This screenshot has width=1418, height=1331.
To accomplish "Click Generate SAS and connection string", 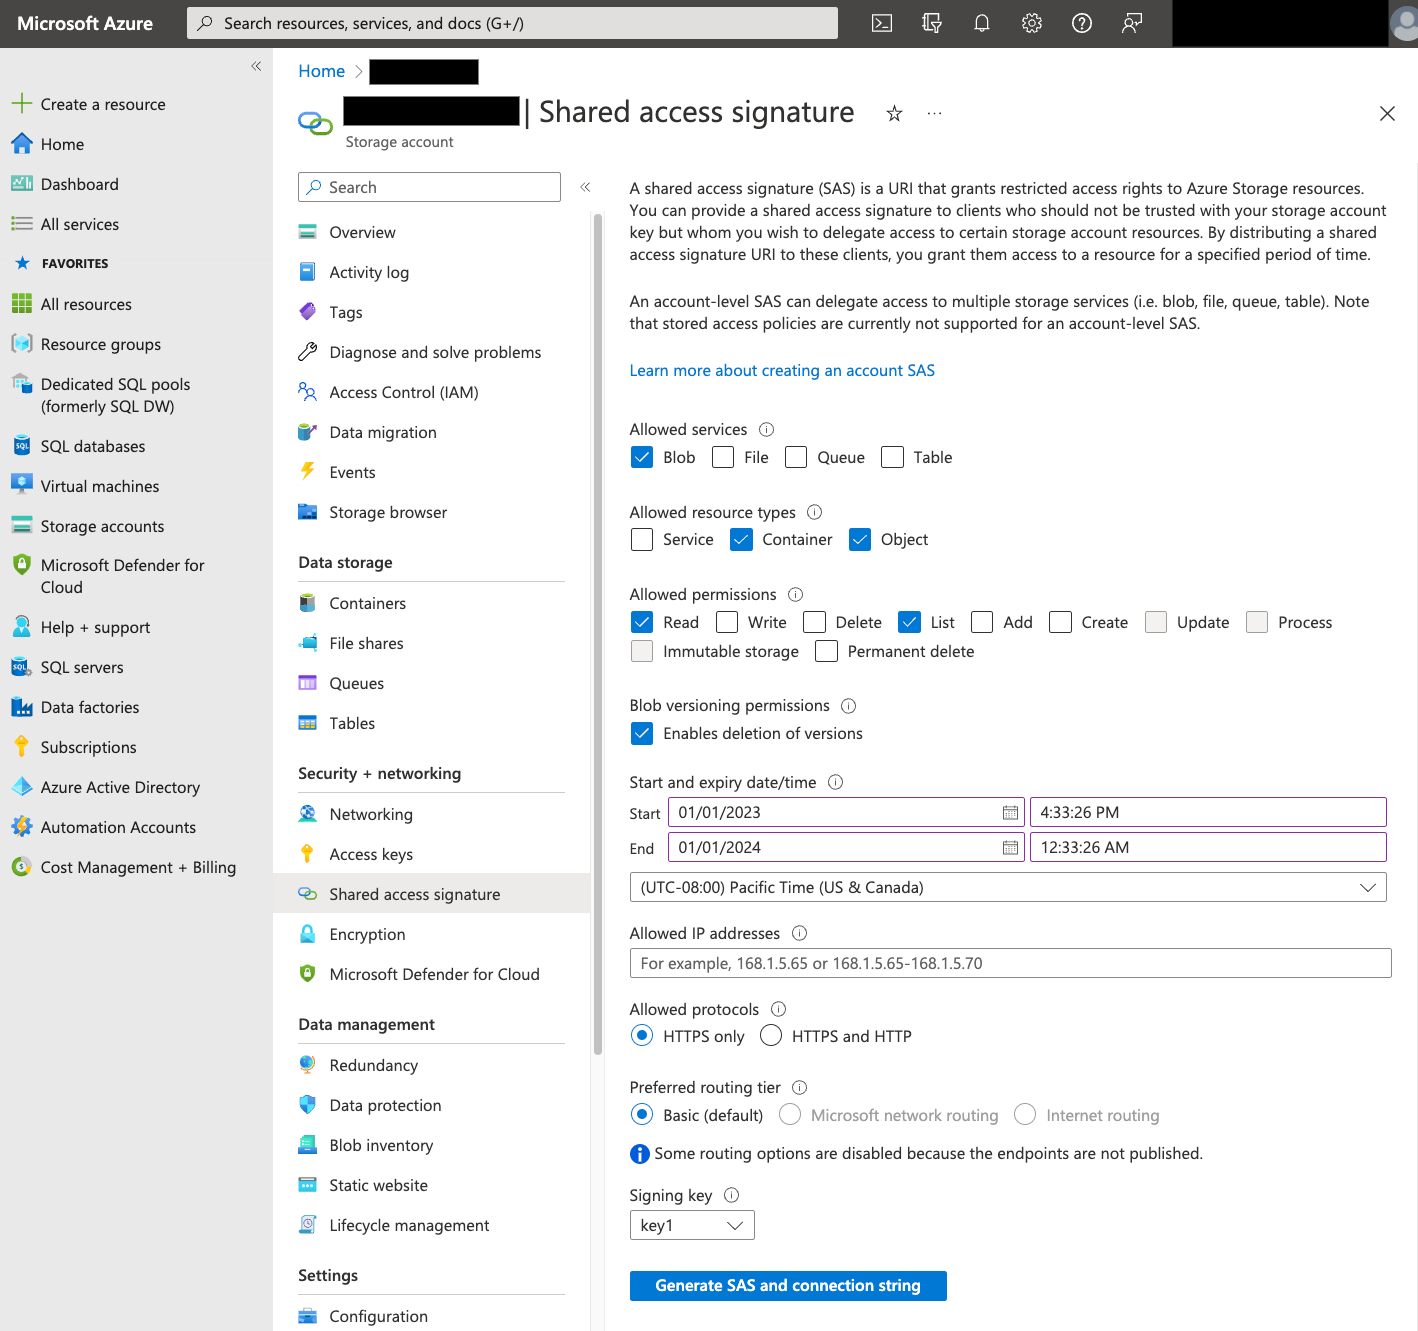I will 787,1285.
